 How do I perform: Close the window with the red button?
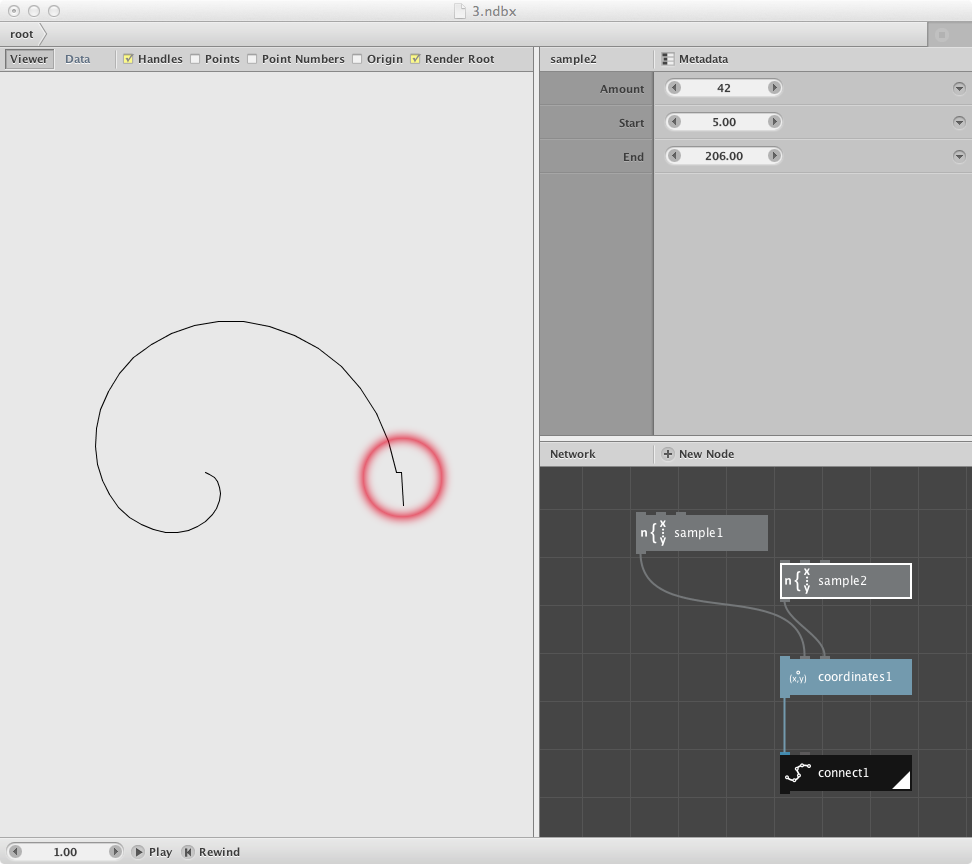(14, 11)
